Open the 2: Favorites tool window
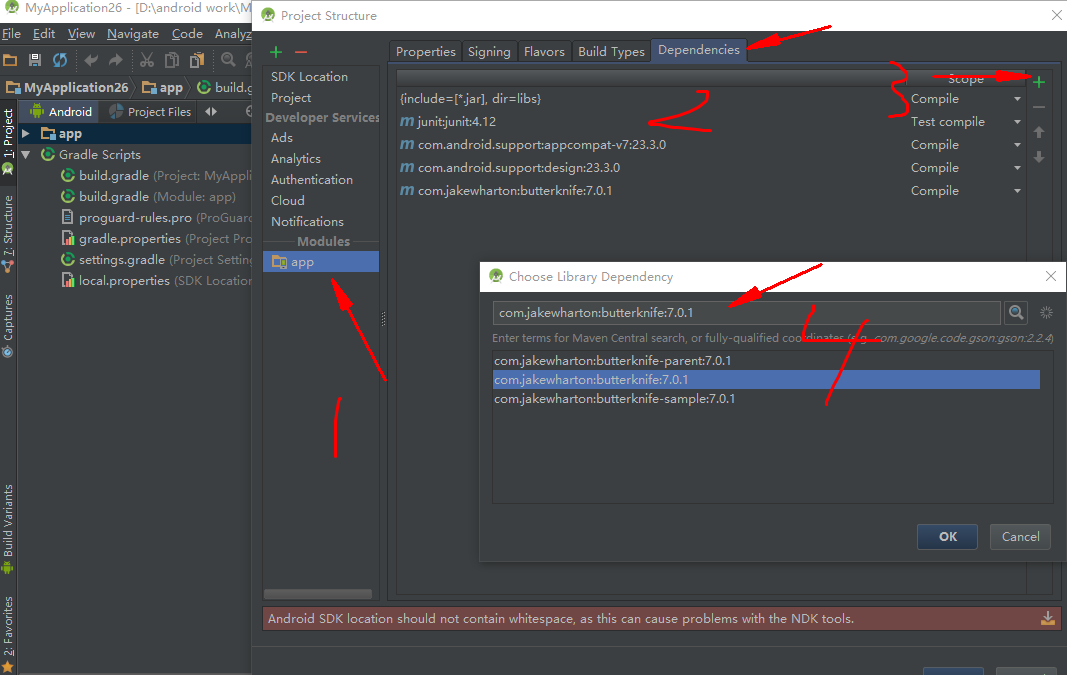The width and height of the screenshot is (1067, 675). click(x=8, y=634)
